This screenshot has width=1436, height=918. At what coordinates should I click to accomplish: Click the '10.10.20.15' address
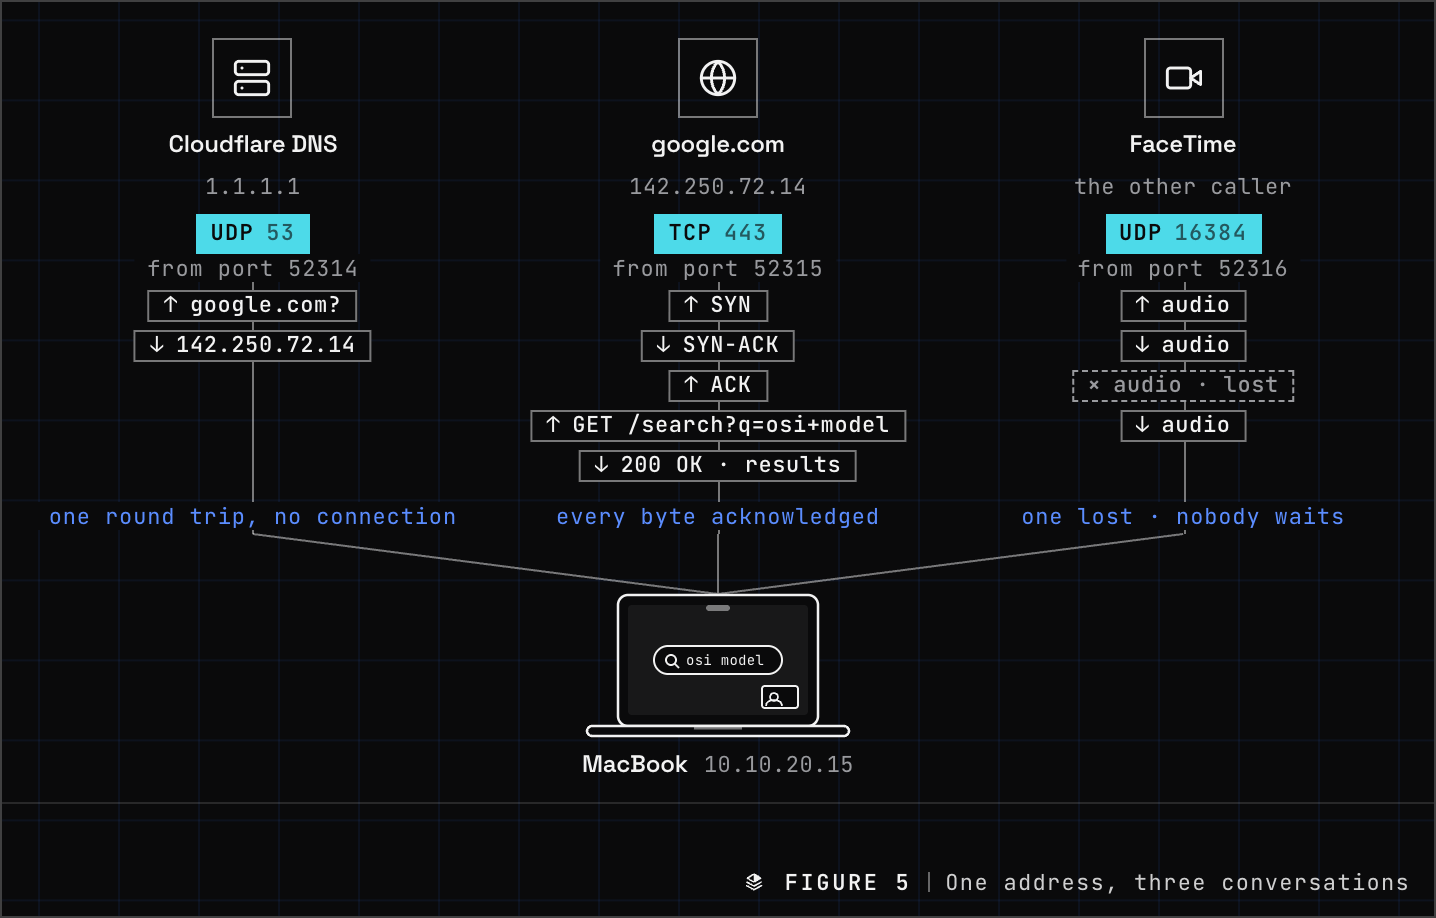(779, 765)
